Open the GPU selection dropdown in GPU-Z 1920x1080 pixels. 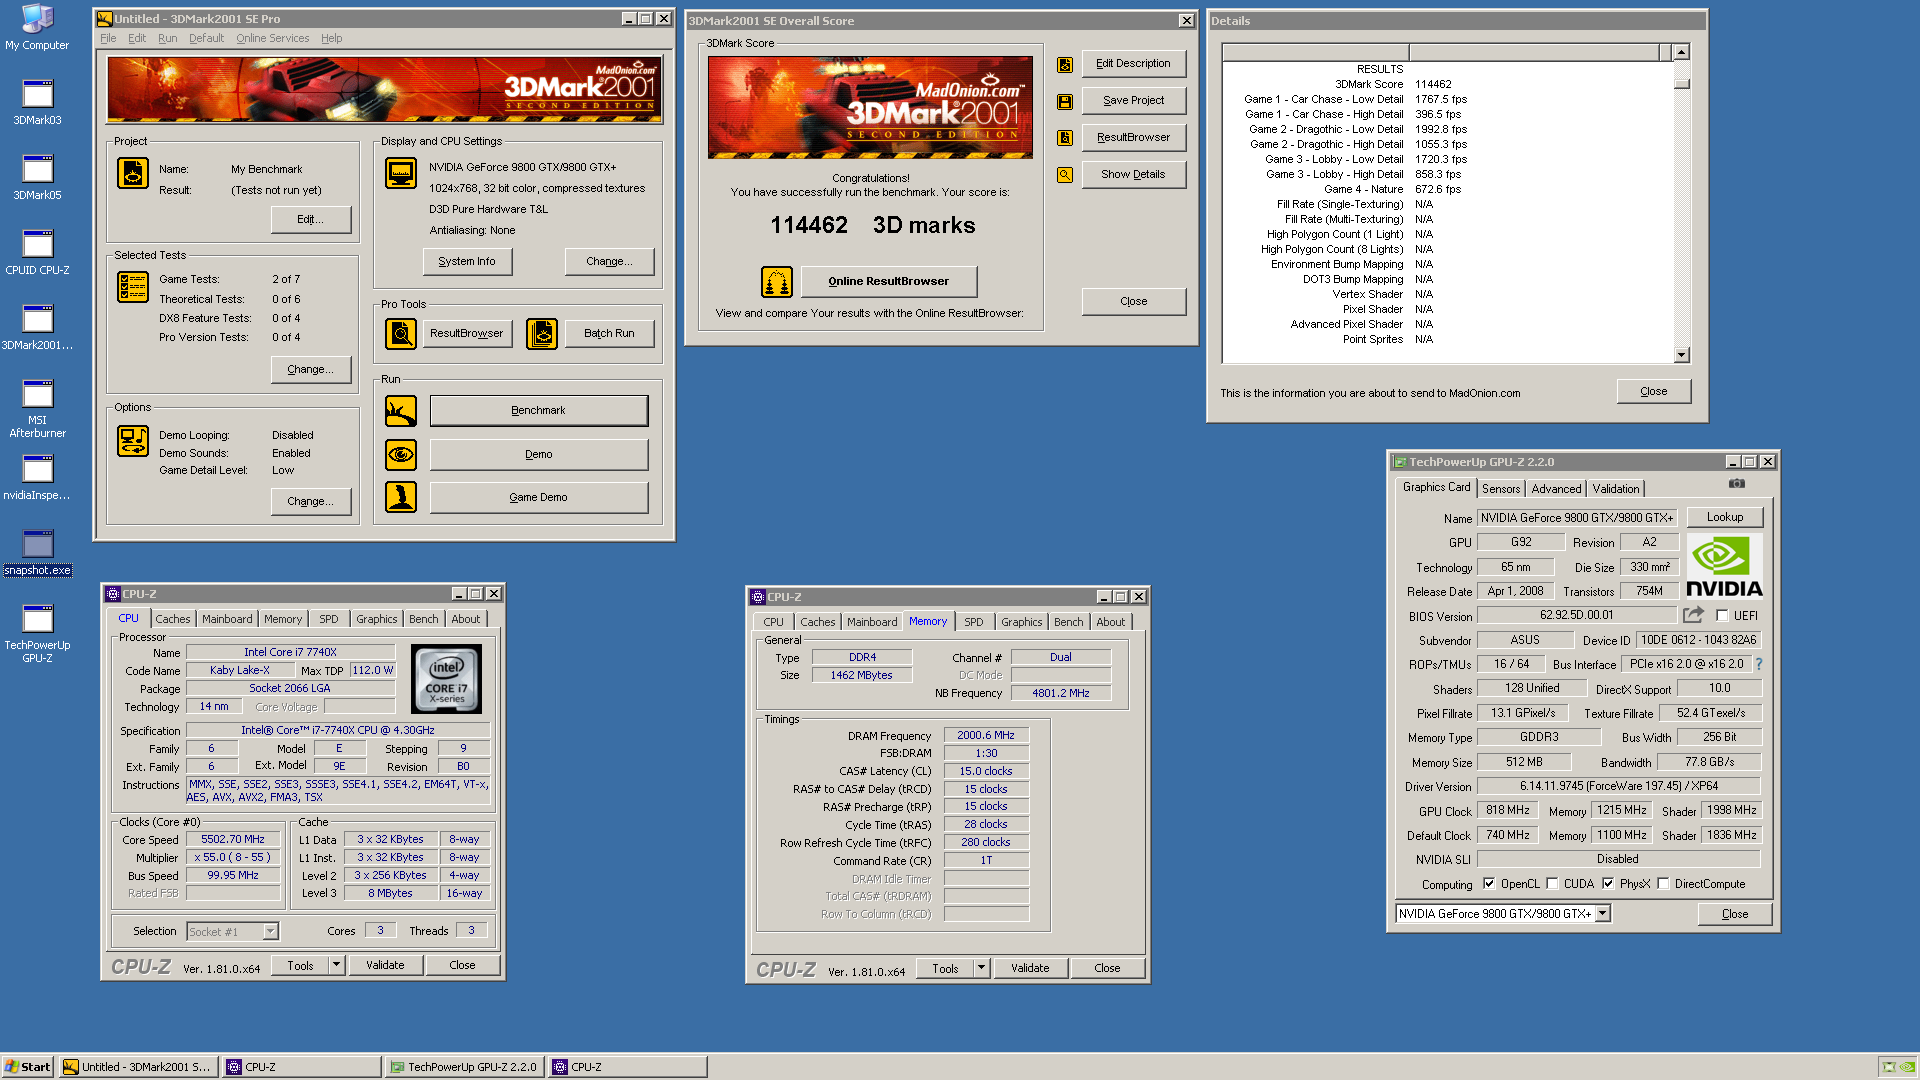(1603, 914)
